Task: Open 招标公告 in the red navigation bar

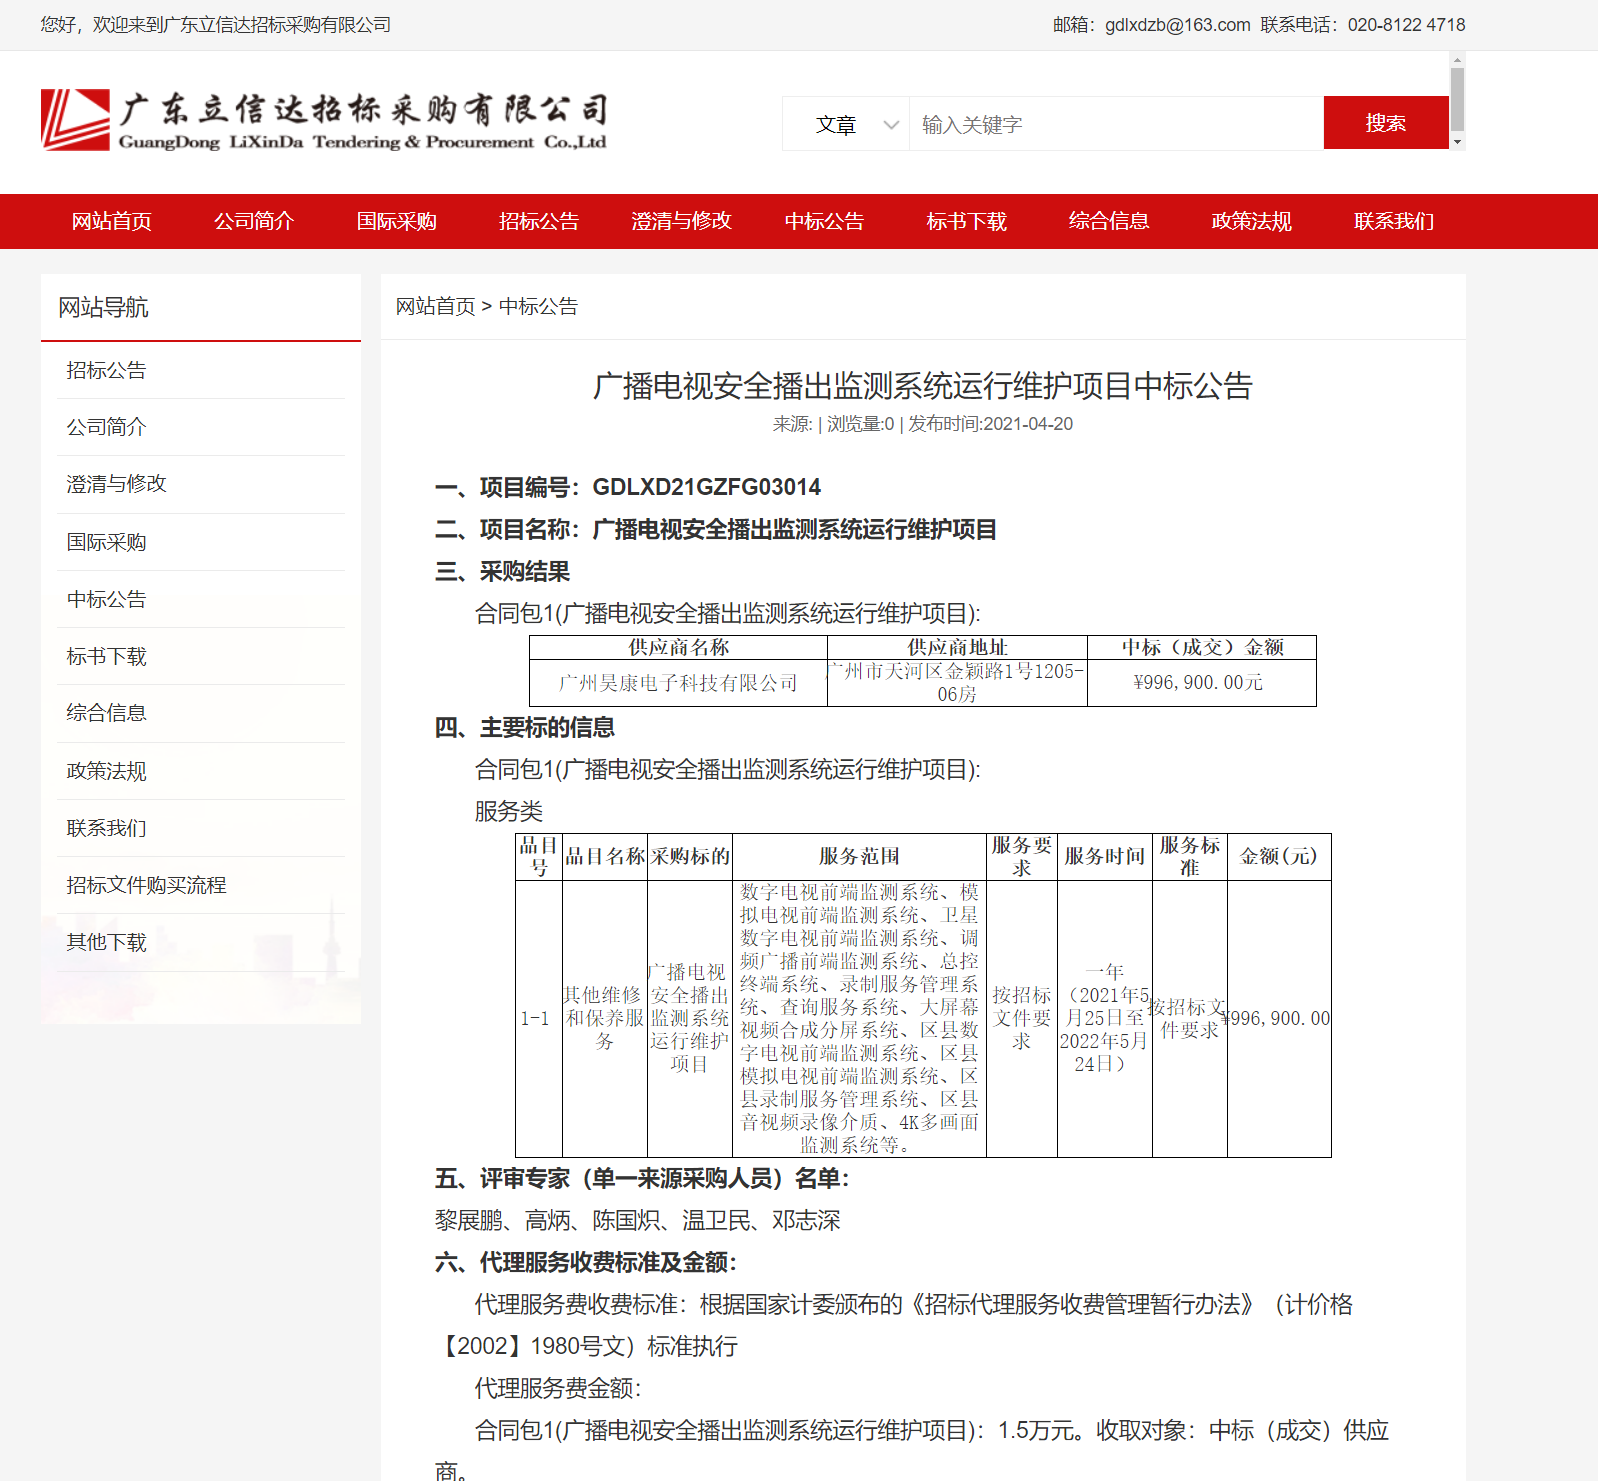Action: [x=539, y=221]
